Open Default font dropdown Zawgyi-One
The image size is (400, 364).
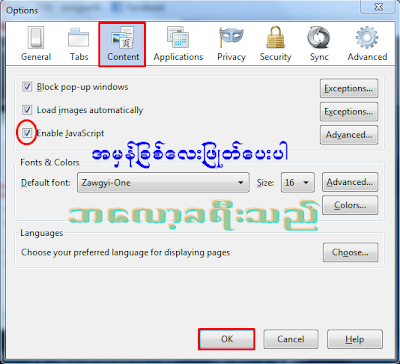[163, 183]
